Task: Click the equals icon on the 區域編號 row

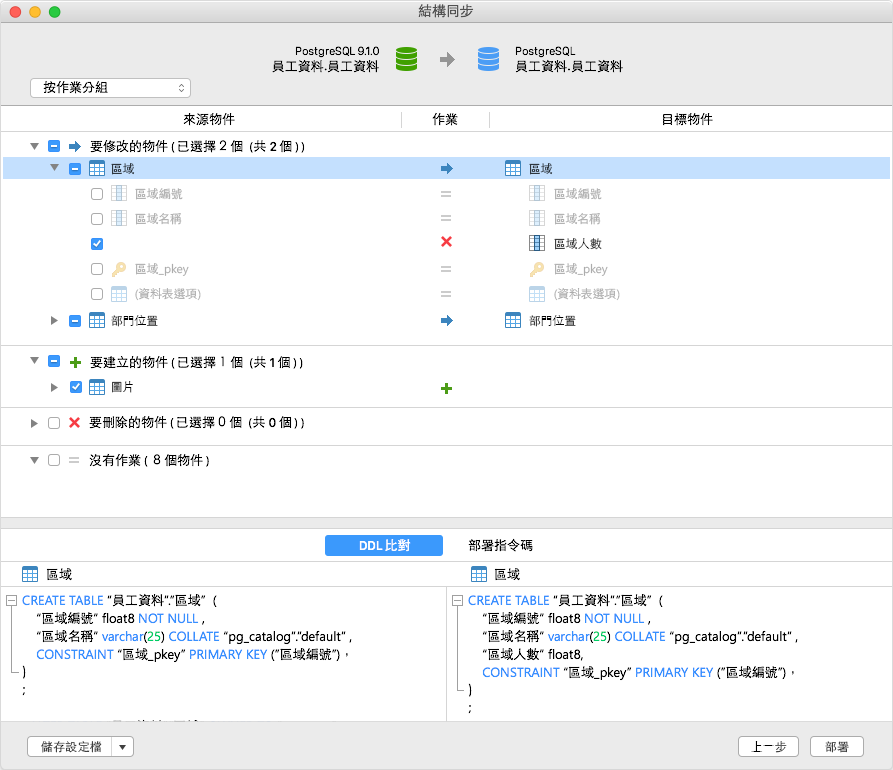Action: (446, 193)
